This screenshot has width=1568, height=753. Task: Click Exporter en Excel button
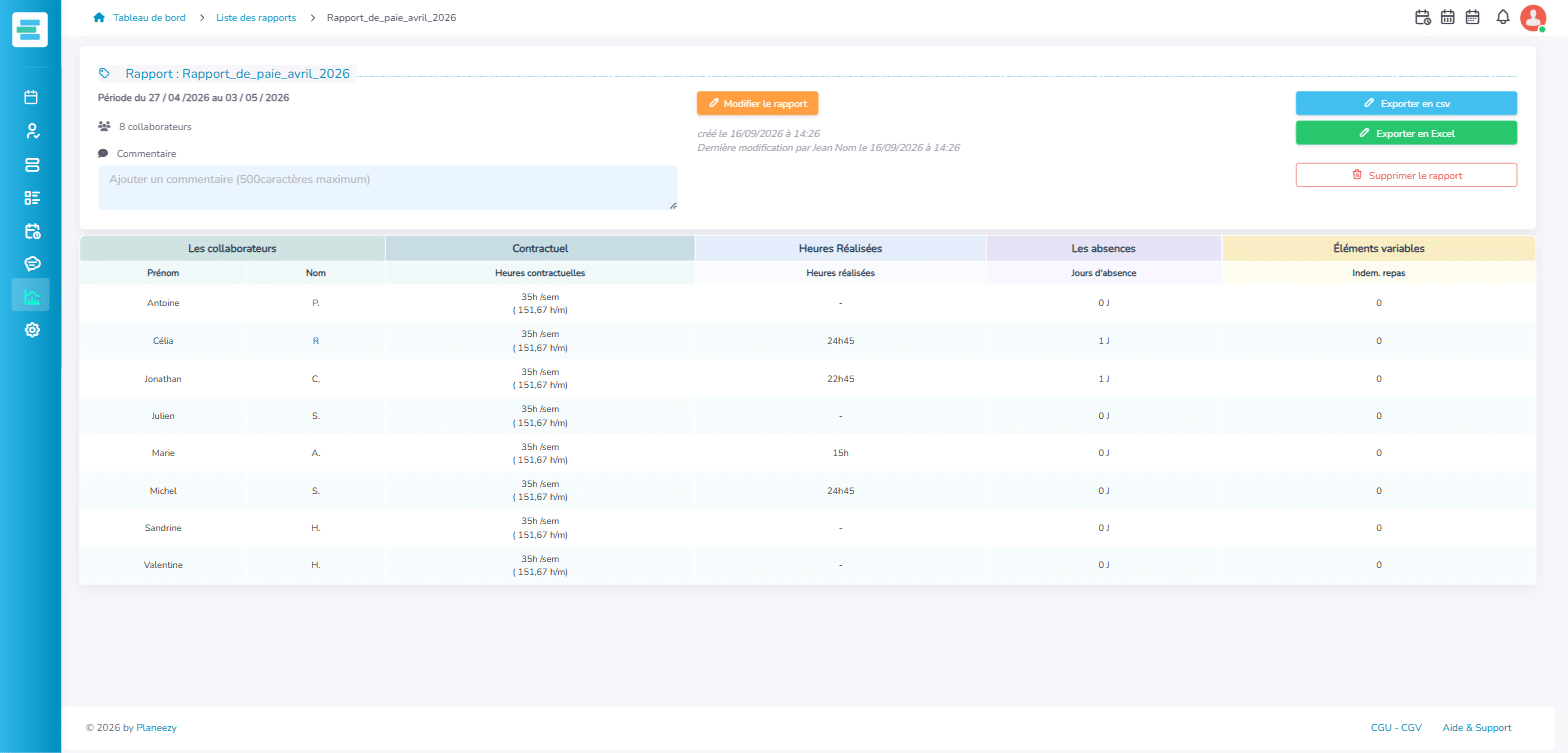(x=1406, y=133)
